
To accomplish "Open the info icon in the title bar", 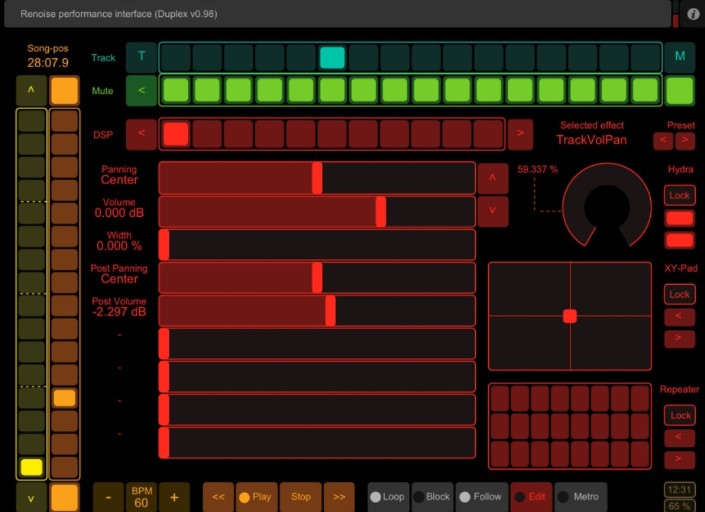I will click(x=693, y=14).
